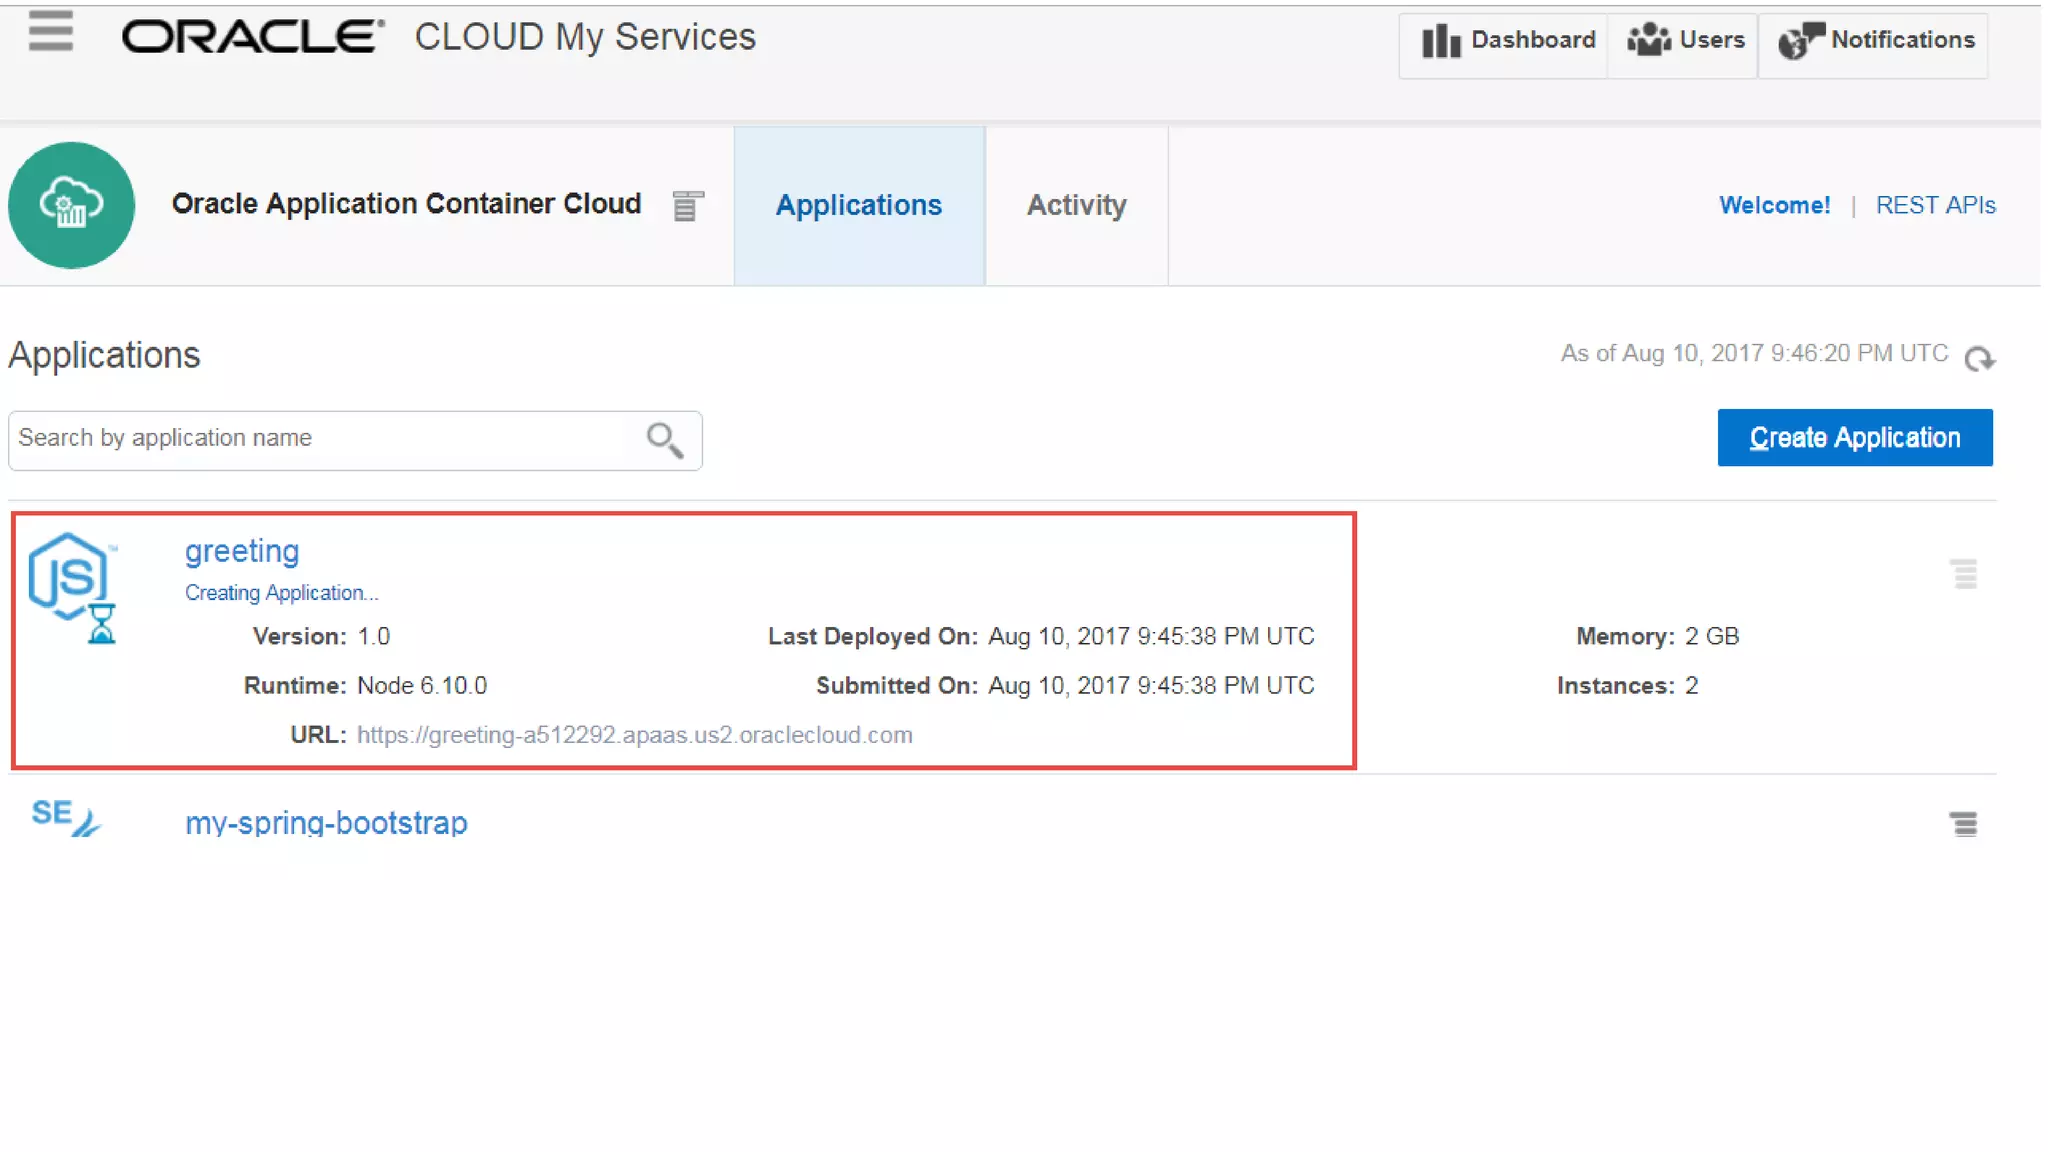Expand the my-spring-bootstrap actions menu

1963,824
